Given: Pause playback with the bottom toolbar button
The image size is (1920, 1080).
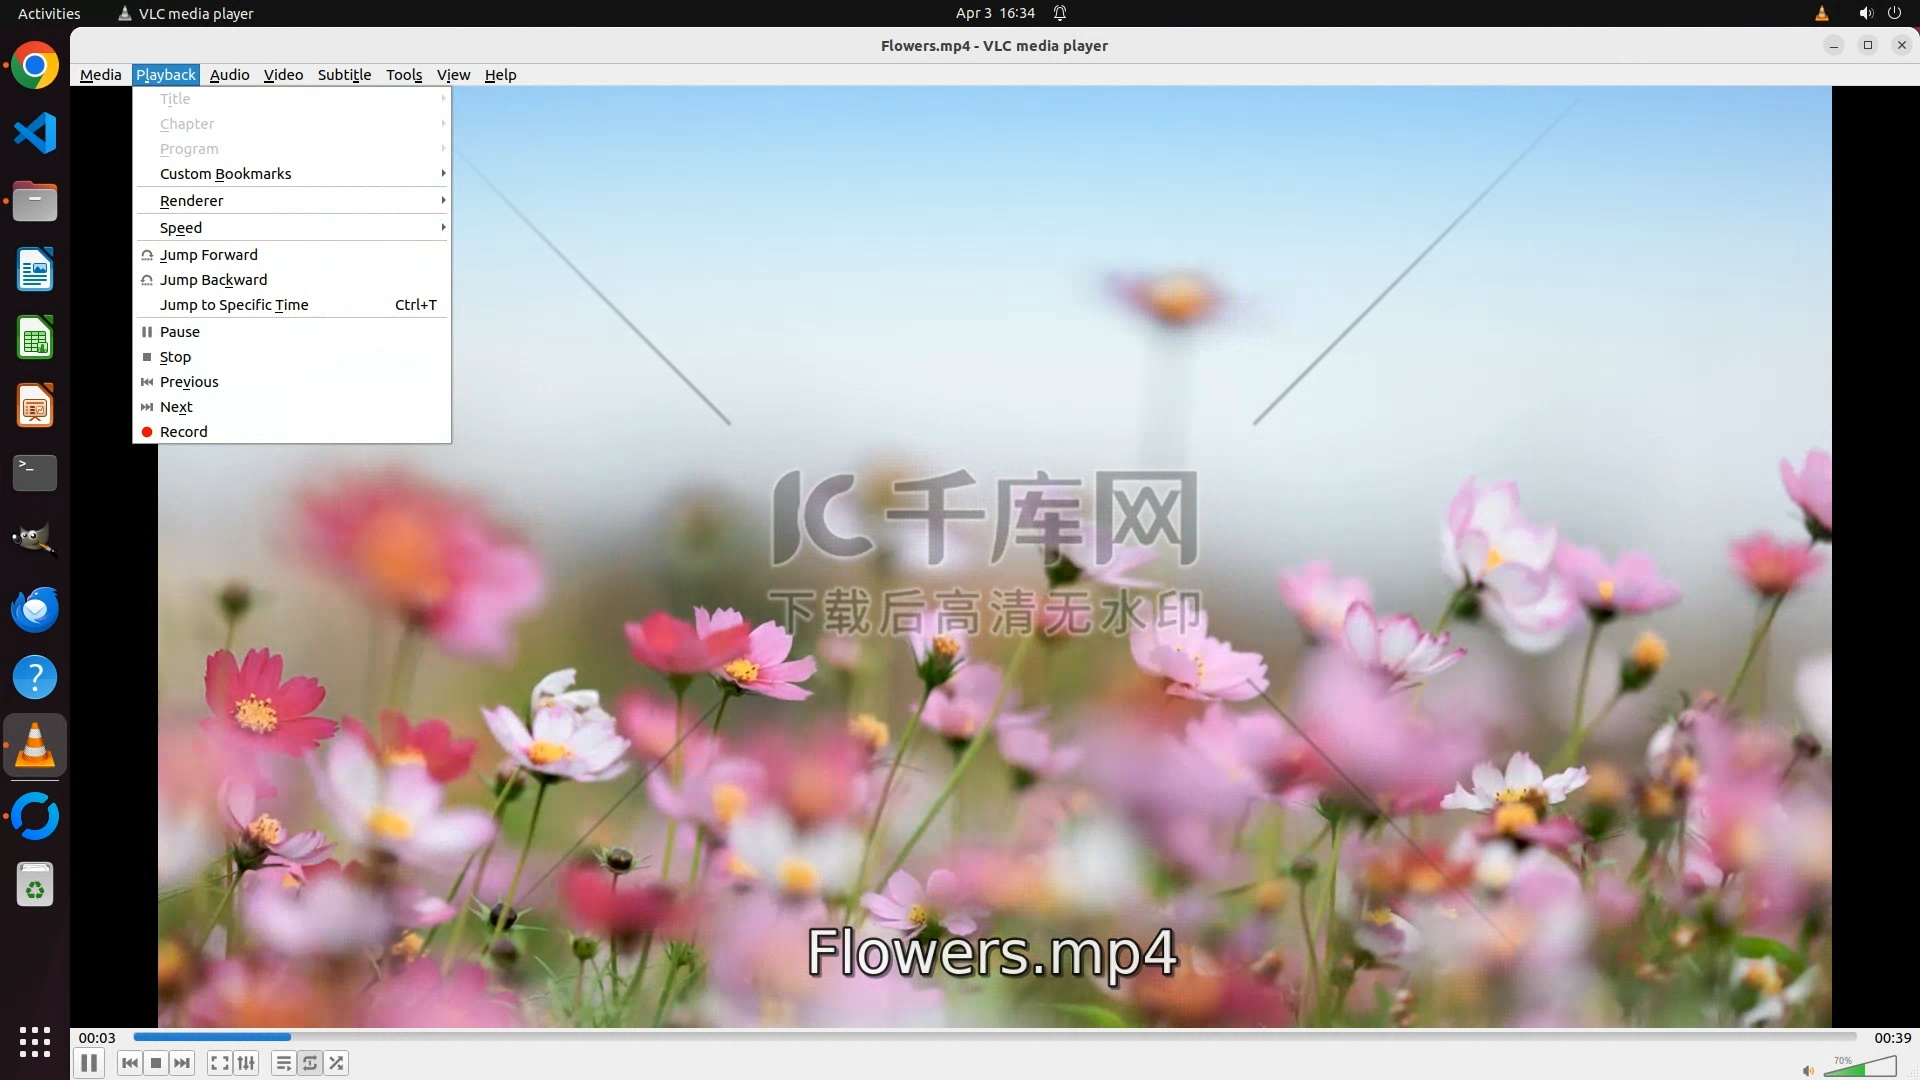Looking at the screenshot, I should 89,1063.
